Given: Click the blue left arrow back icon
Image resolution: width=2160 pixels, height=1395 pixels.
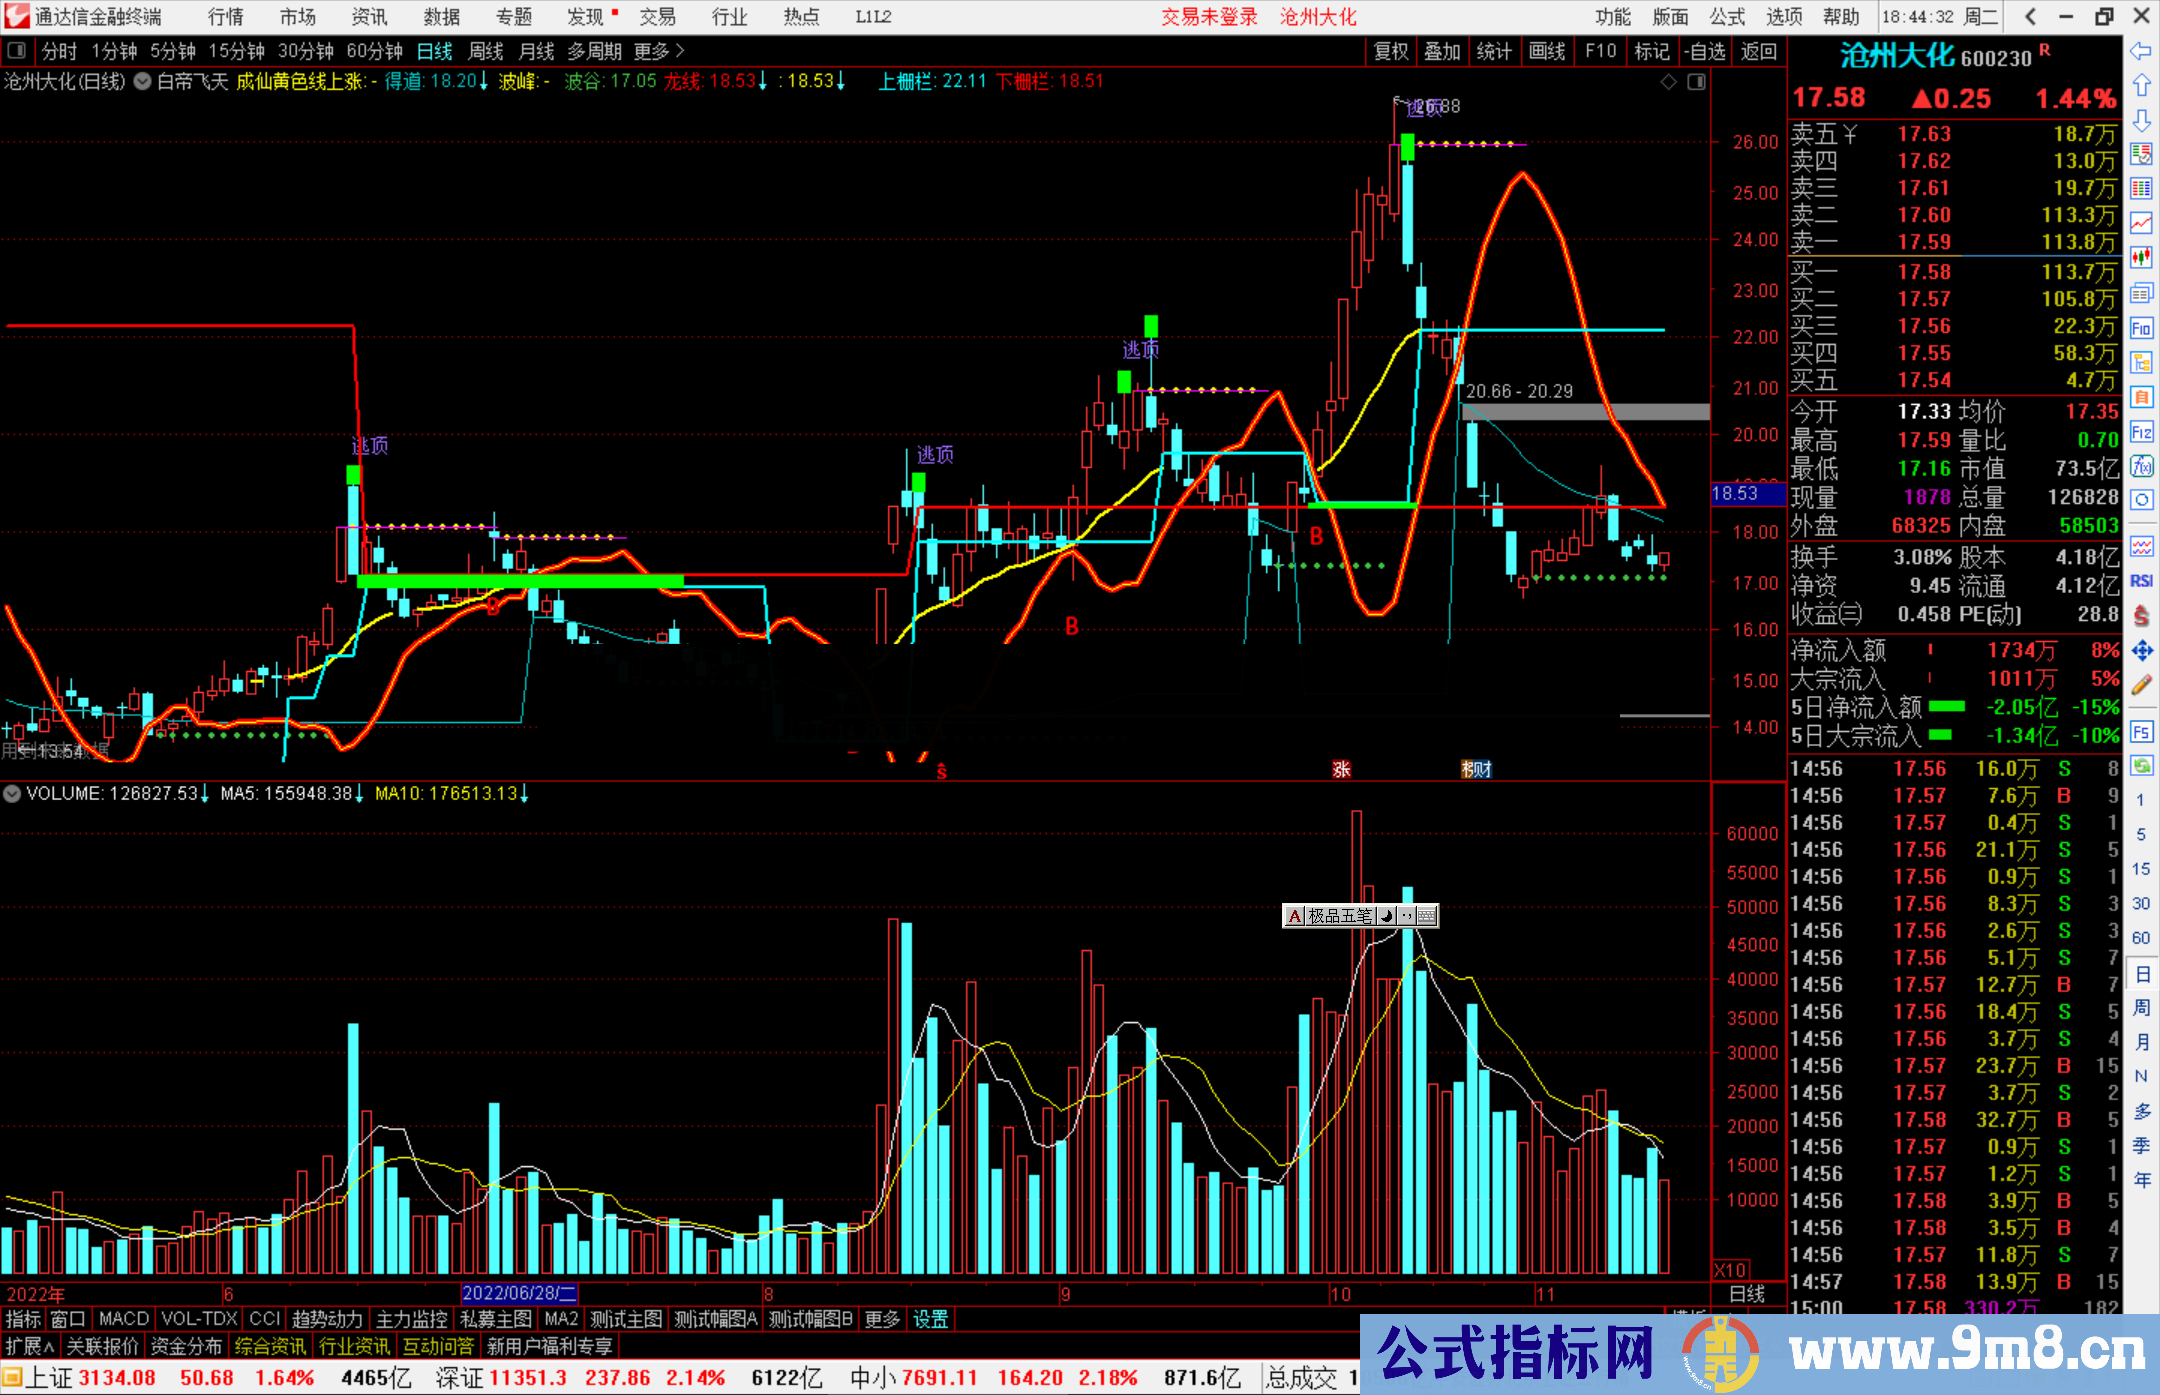Looking at the screenshot, I should pos(2141,51).
